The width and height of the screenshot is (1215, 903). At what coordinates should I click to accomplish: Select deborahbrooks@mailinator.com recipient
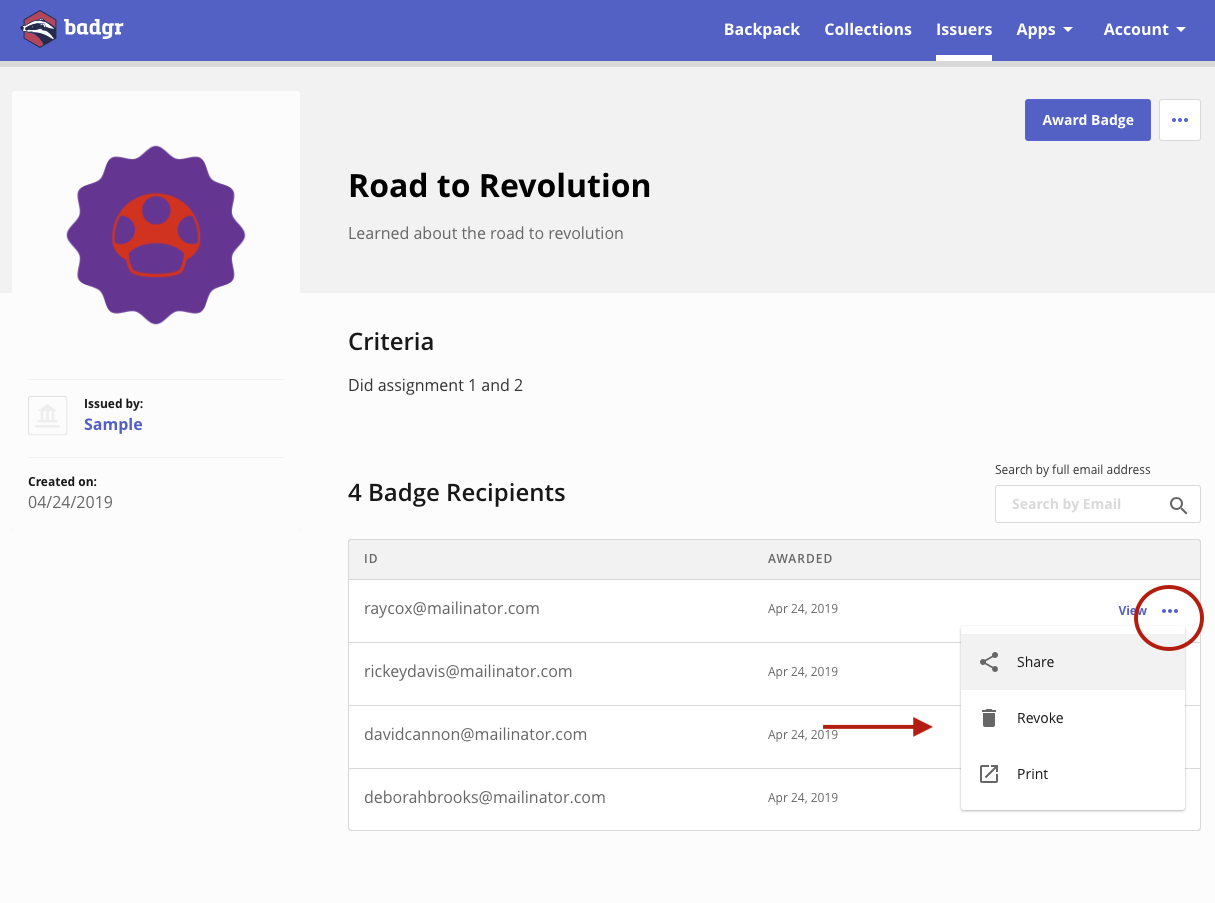pos(485,797)
